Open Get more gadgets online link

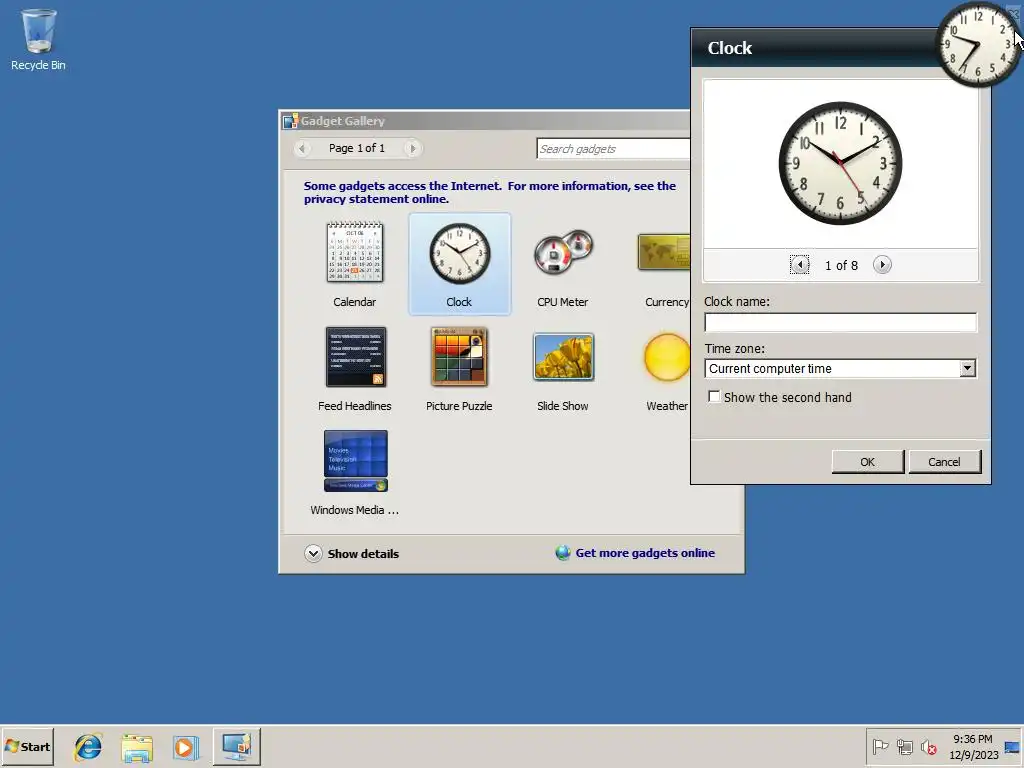pyautogui.click(x=645, y=553)
